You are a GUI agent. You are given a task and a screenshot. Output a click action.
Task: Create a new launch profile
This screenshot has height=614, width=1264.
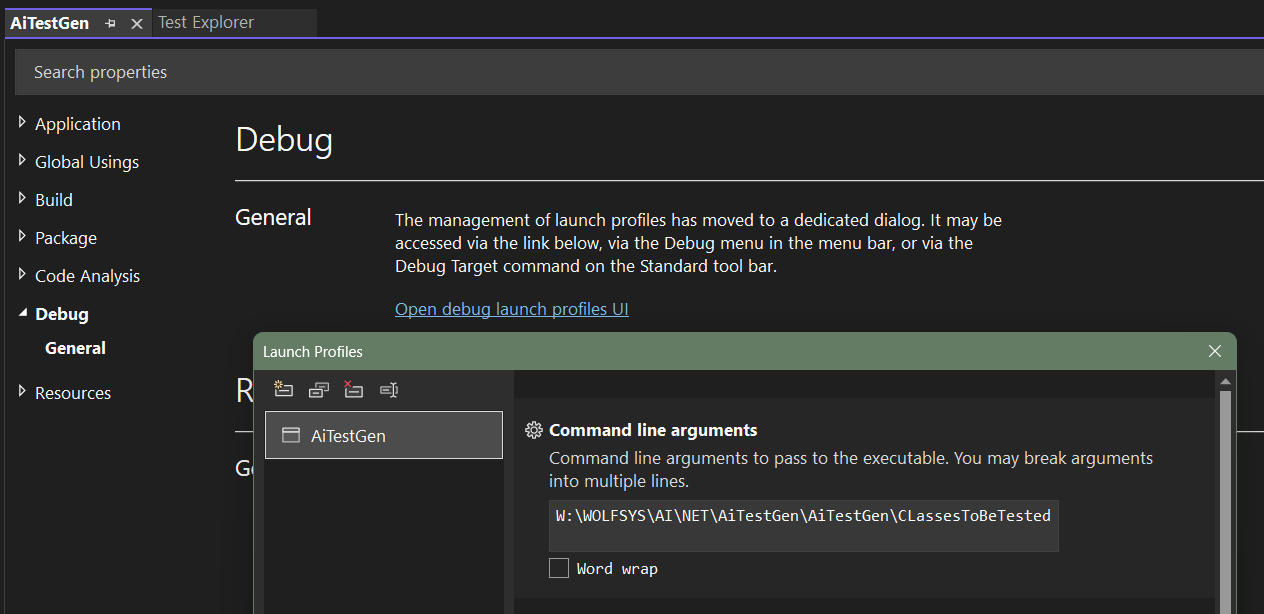pyautogui.click(x=284, y=390)
